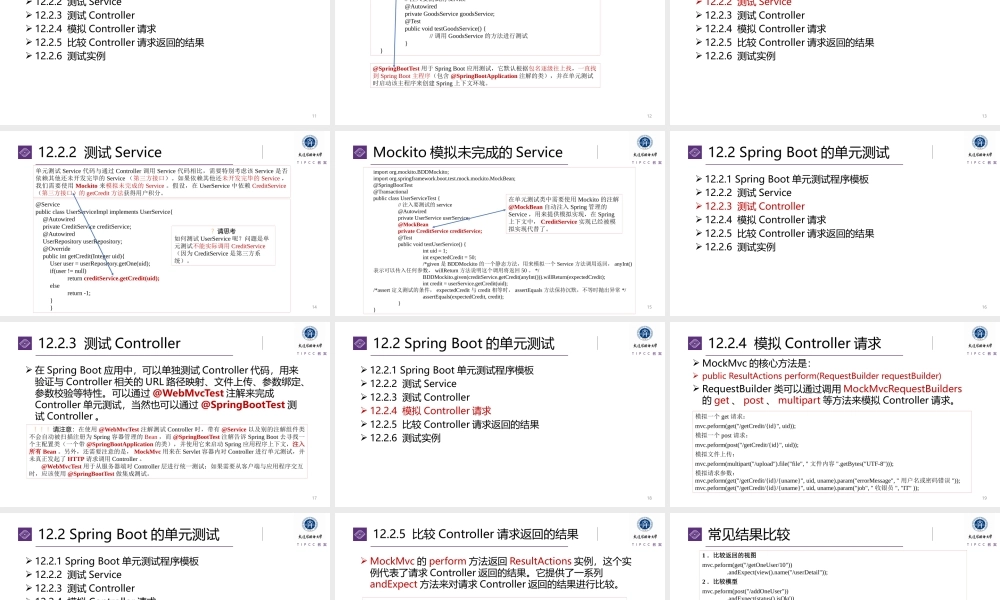Image resolution: width=1000 pixels, height=600 pixels.
Task: Click the title icon beside "12.2.3 测试 Controller" heading
Action: [x=23, y=344]
